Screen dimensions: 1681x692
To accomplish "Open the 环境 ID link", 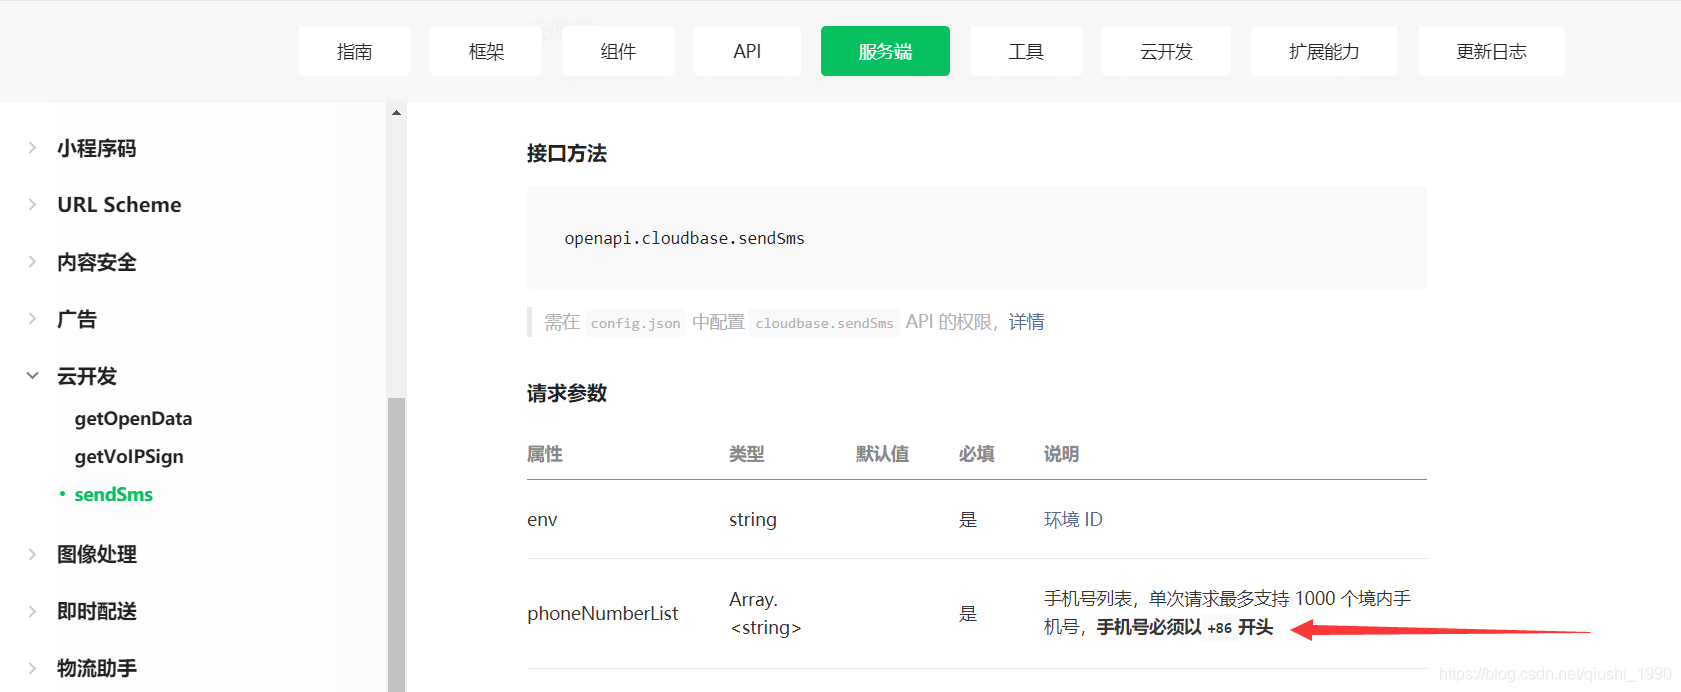I will click(x=1073, y=520).
